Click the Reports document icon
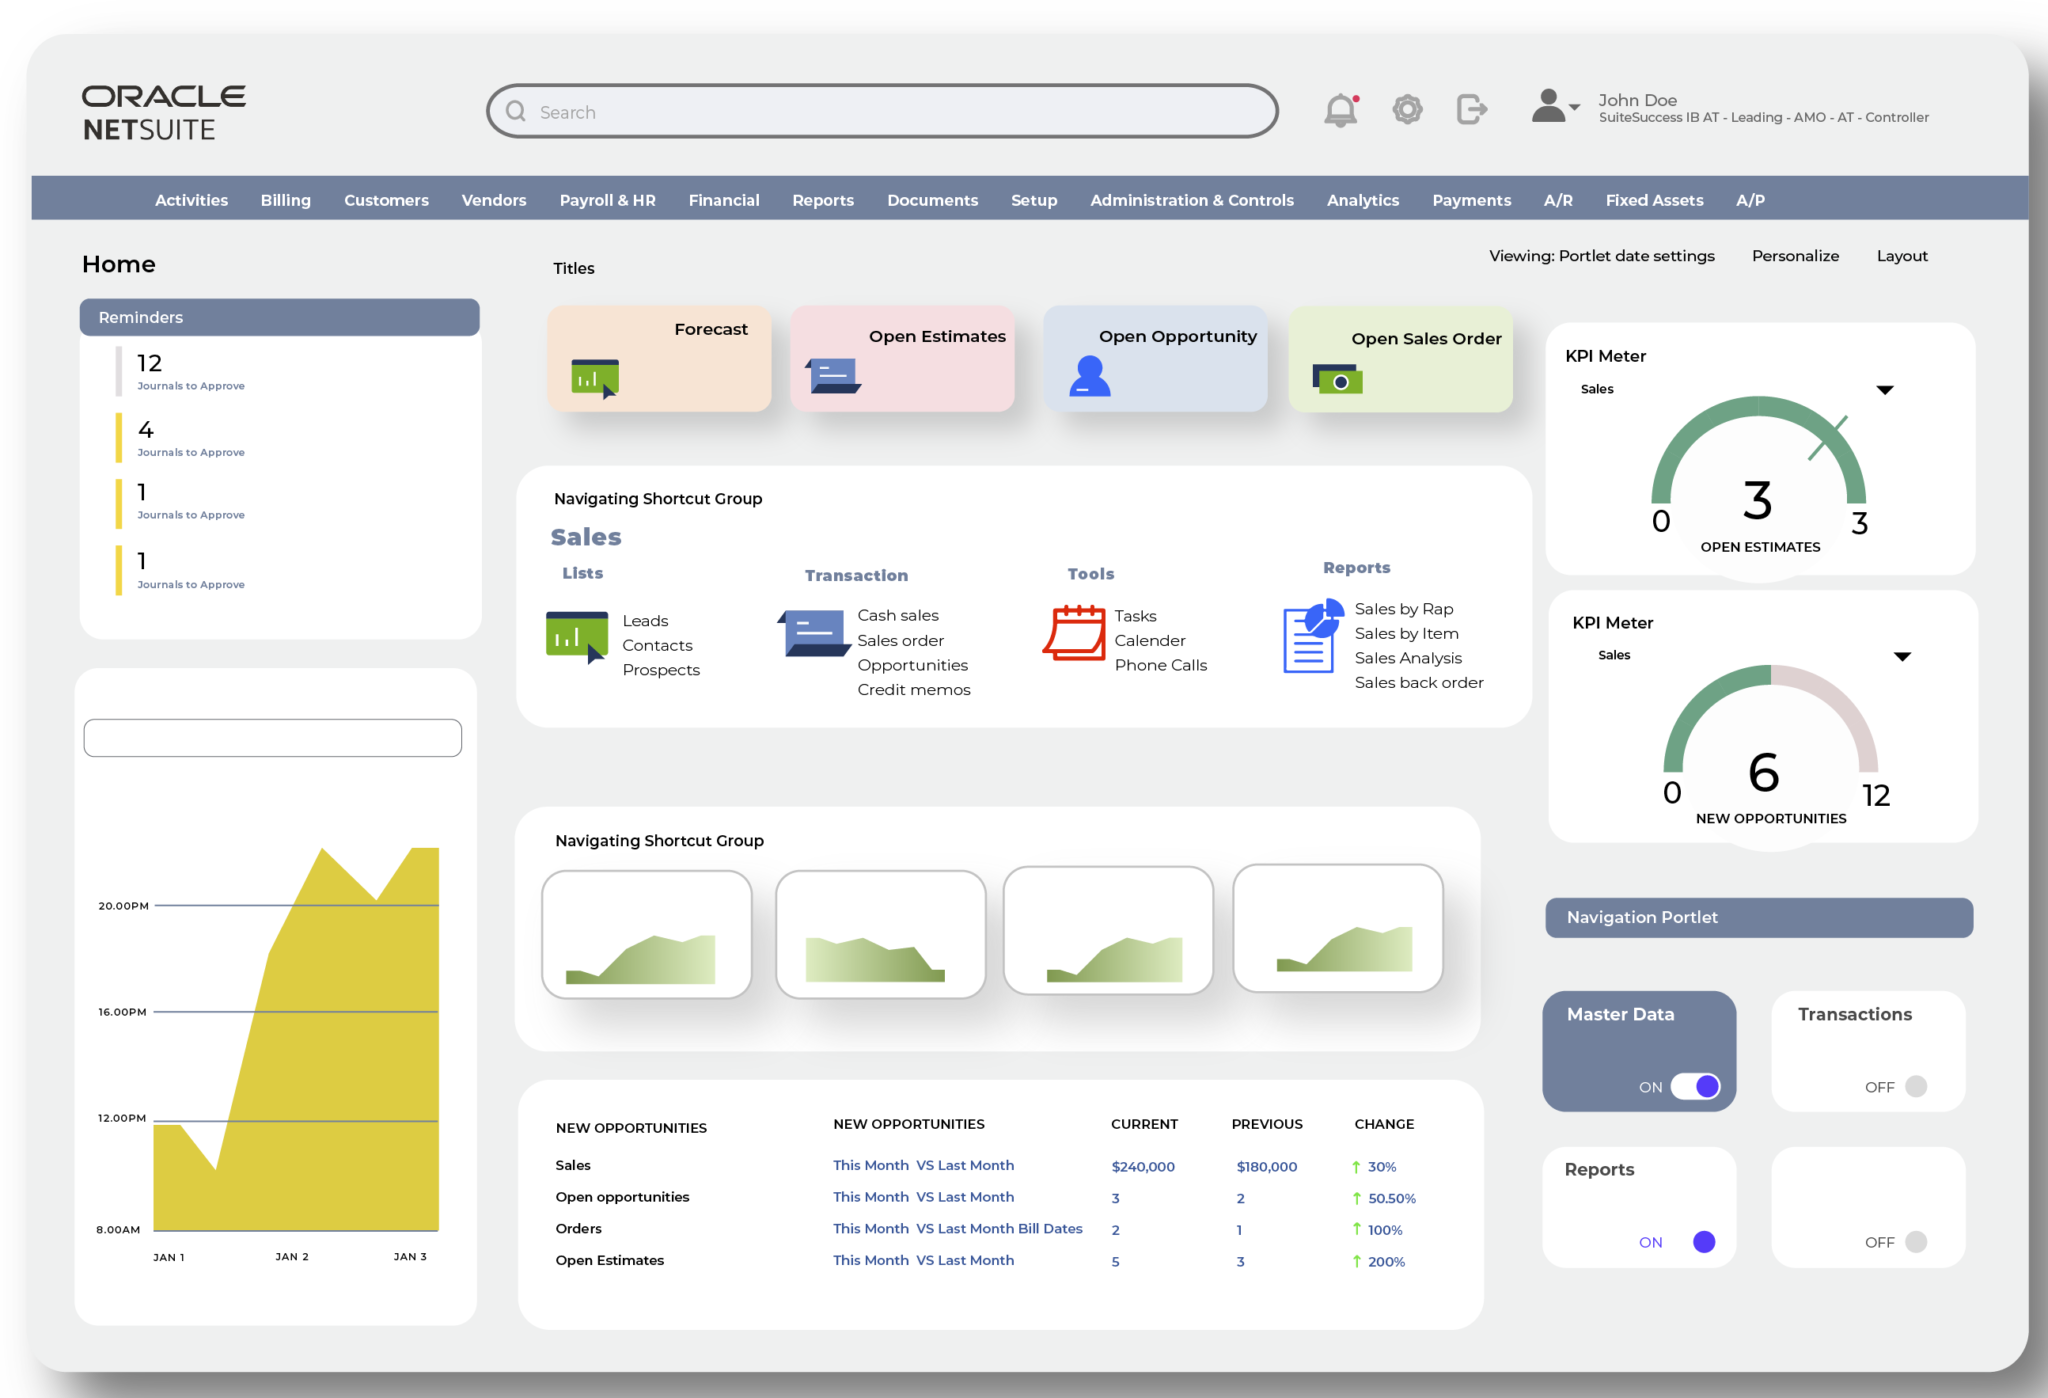 (1310, 636)
